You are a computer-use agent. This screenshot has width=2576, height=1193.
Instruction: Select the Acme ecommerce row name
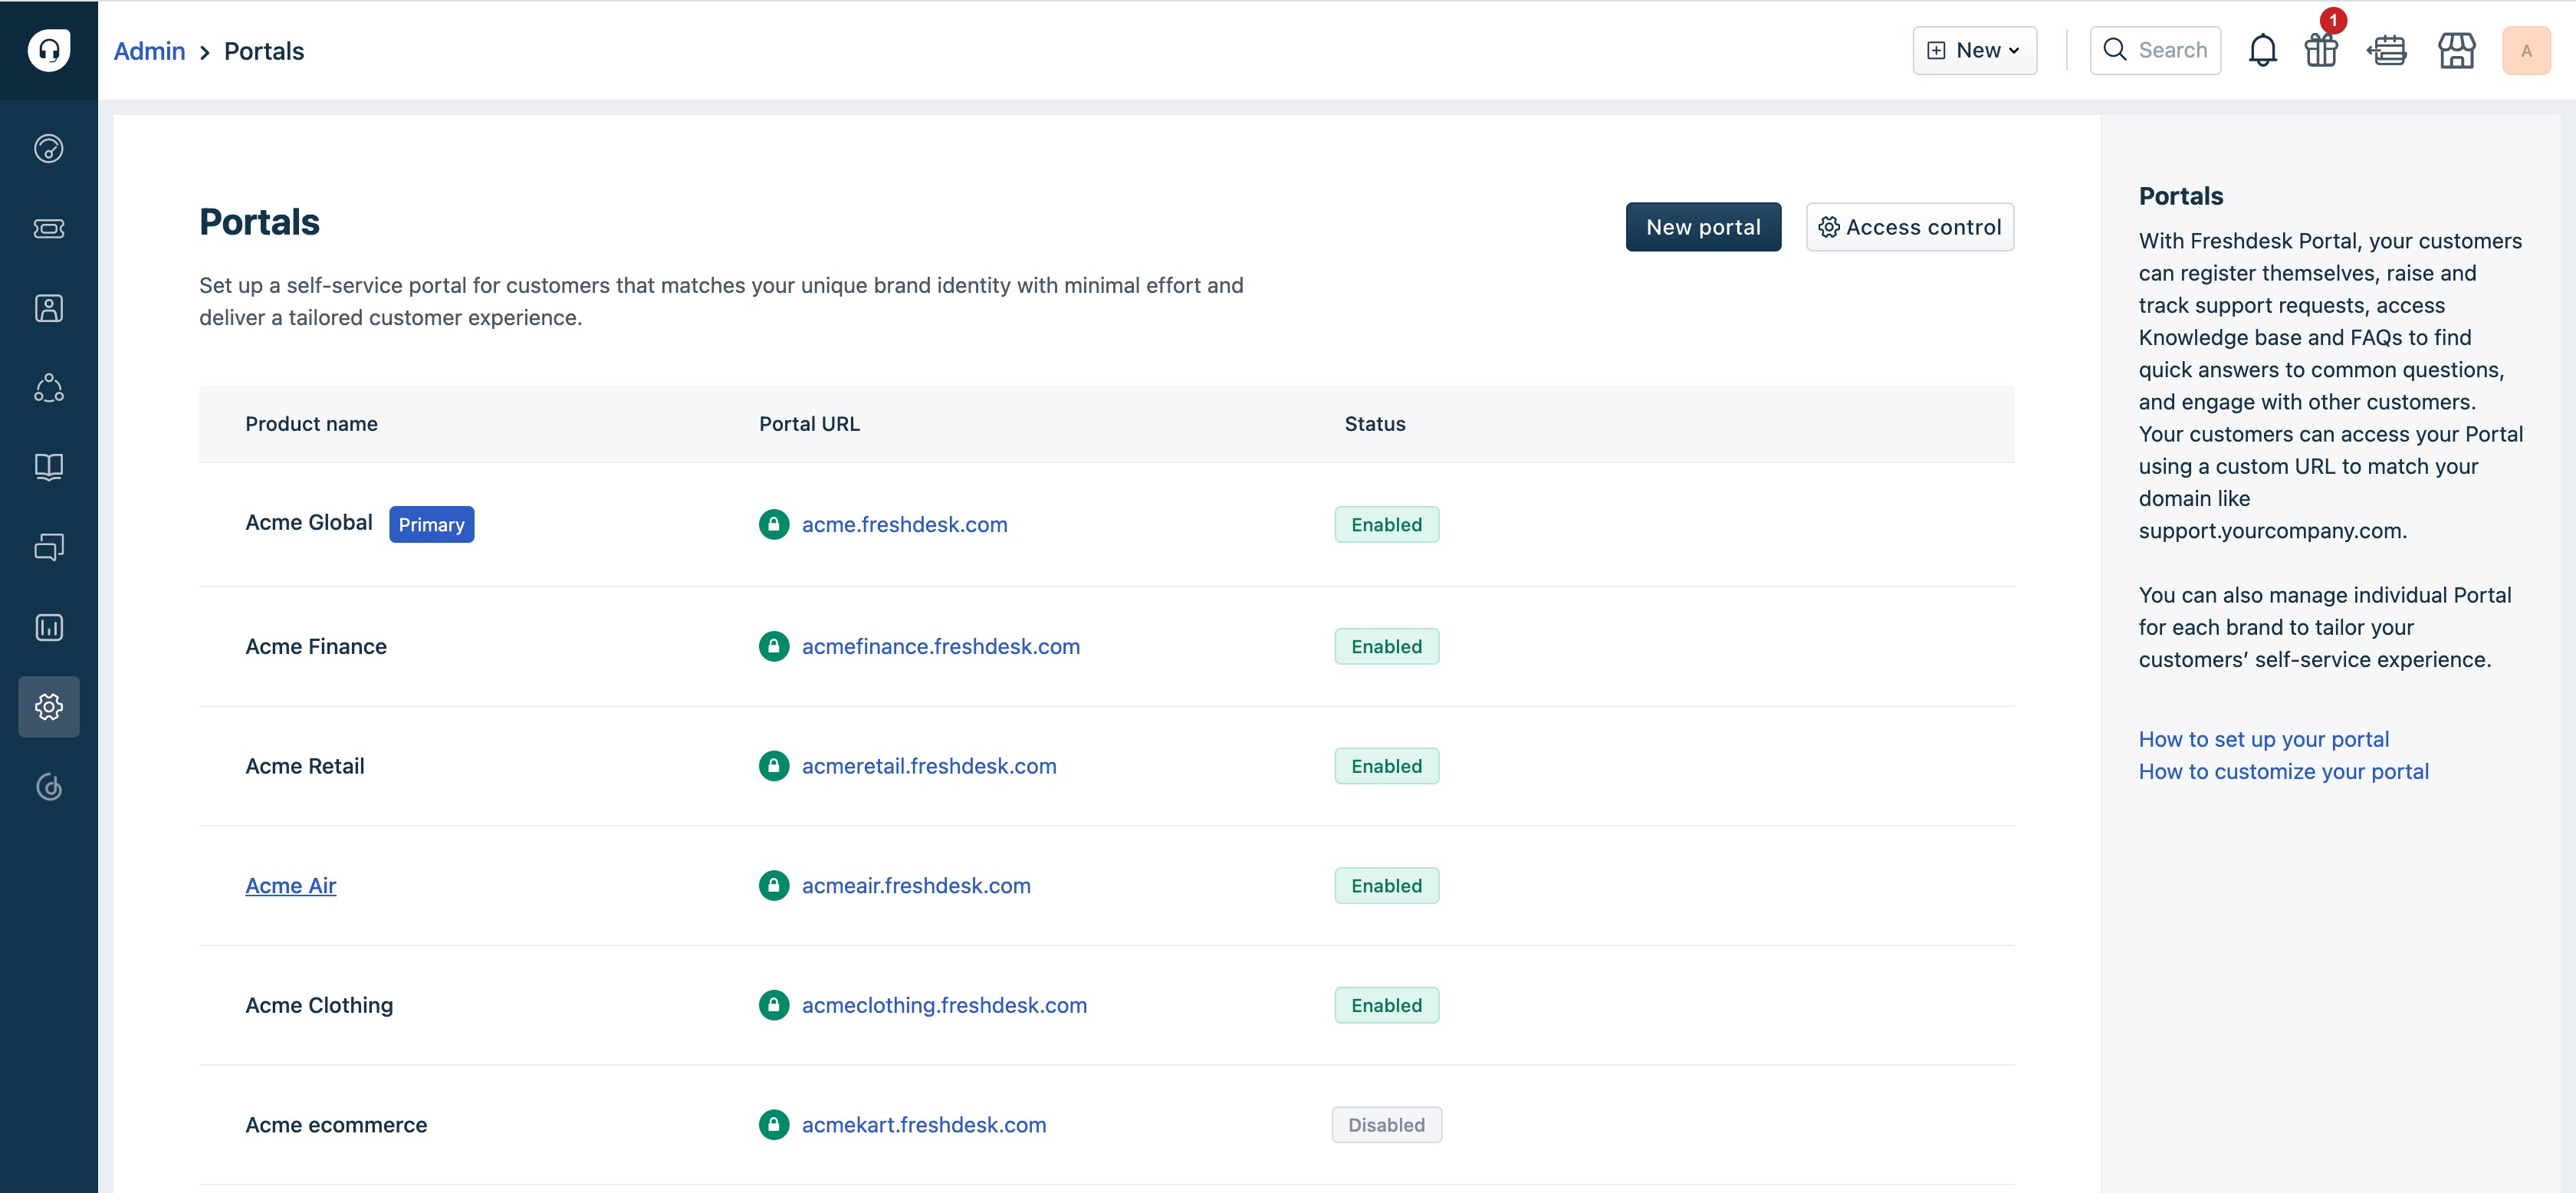click(336, 1125)
